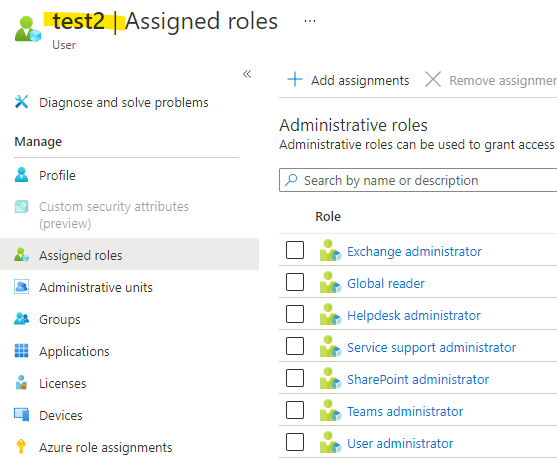Click the Licenses icon in sidebar
Screen dimensions: 557x470
pyautogui.click(x=21, y=383)
